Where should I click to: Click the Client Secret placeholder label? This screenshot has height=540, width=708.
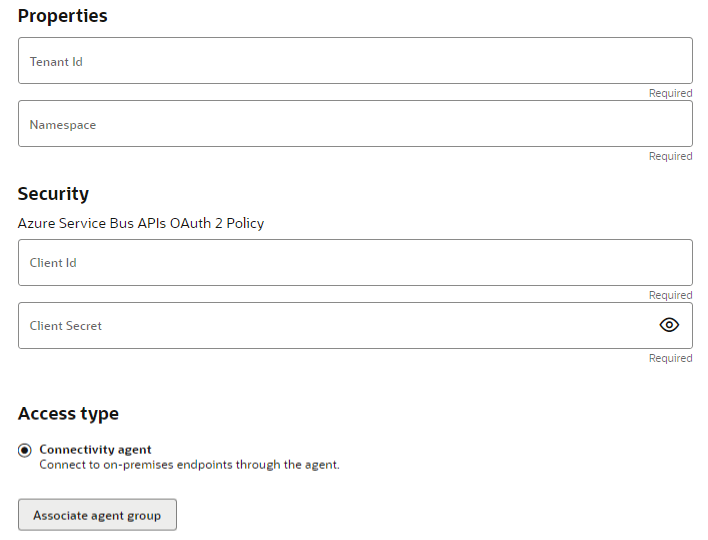66,326
